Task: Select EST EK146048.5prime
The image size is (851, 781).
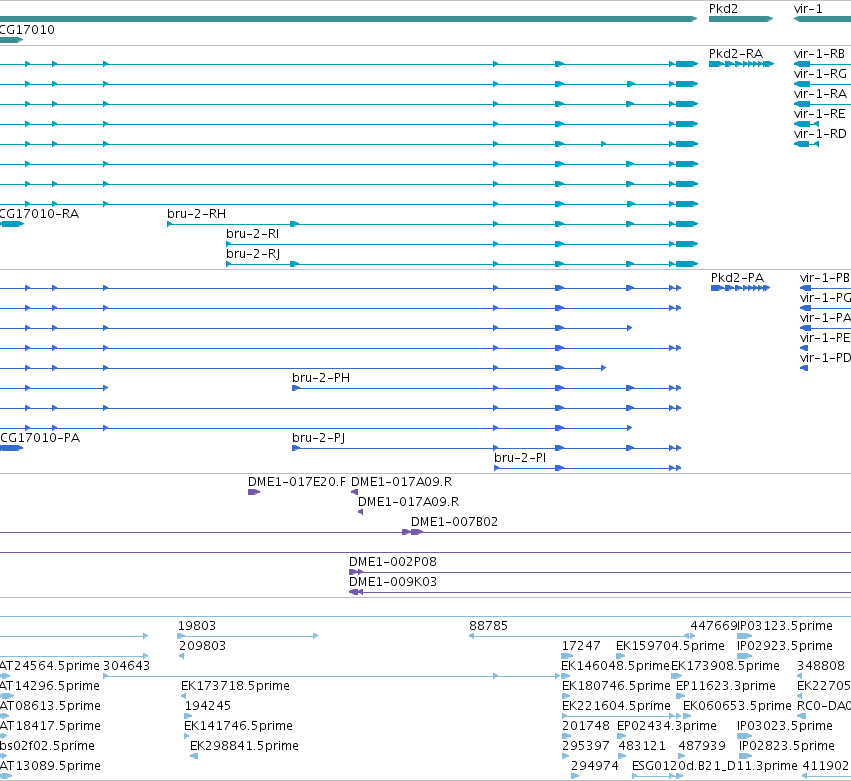Action: pyautogui.click(x=615, y=666)
